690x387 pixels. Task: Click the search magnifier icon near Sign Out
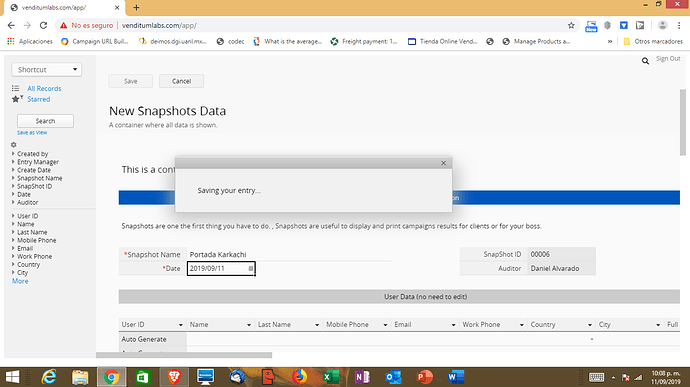pos(645,61)
